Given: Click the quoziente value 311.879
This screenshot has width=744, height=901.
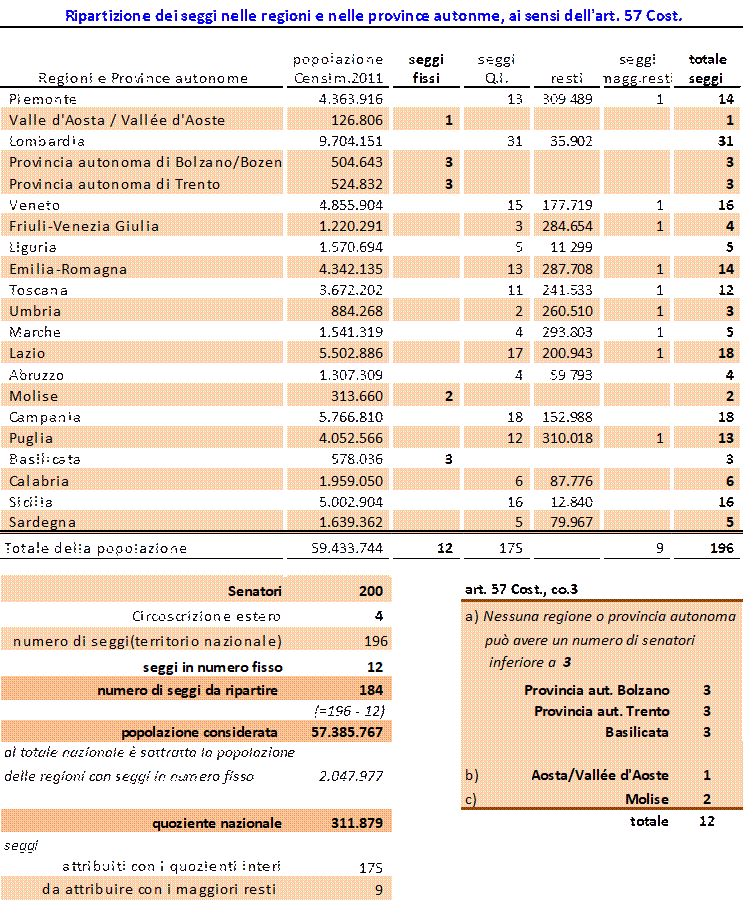Looking at the screenshot, I should tap(357, 823).
